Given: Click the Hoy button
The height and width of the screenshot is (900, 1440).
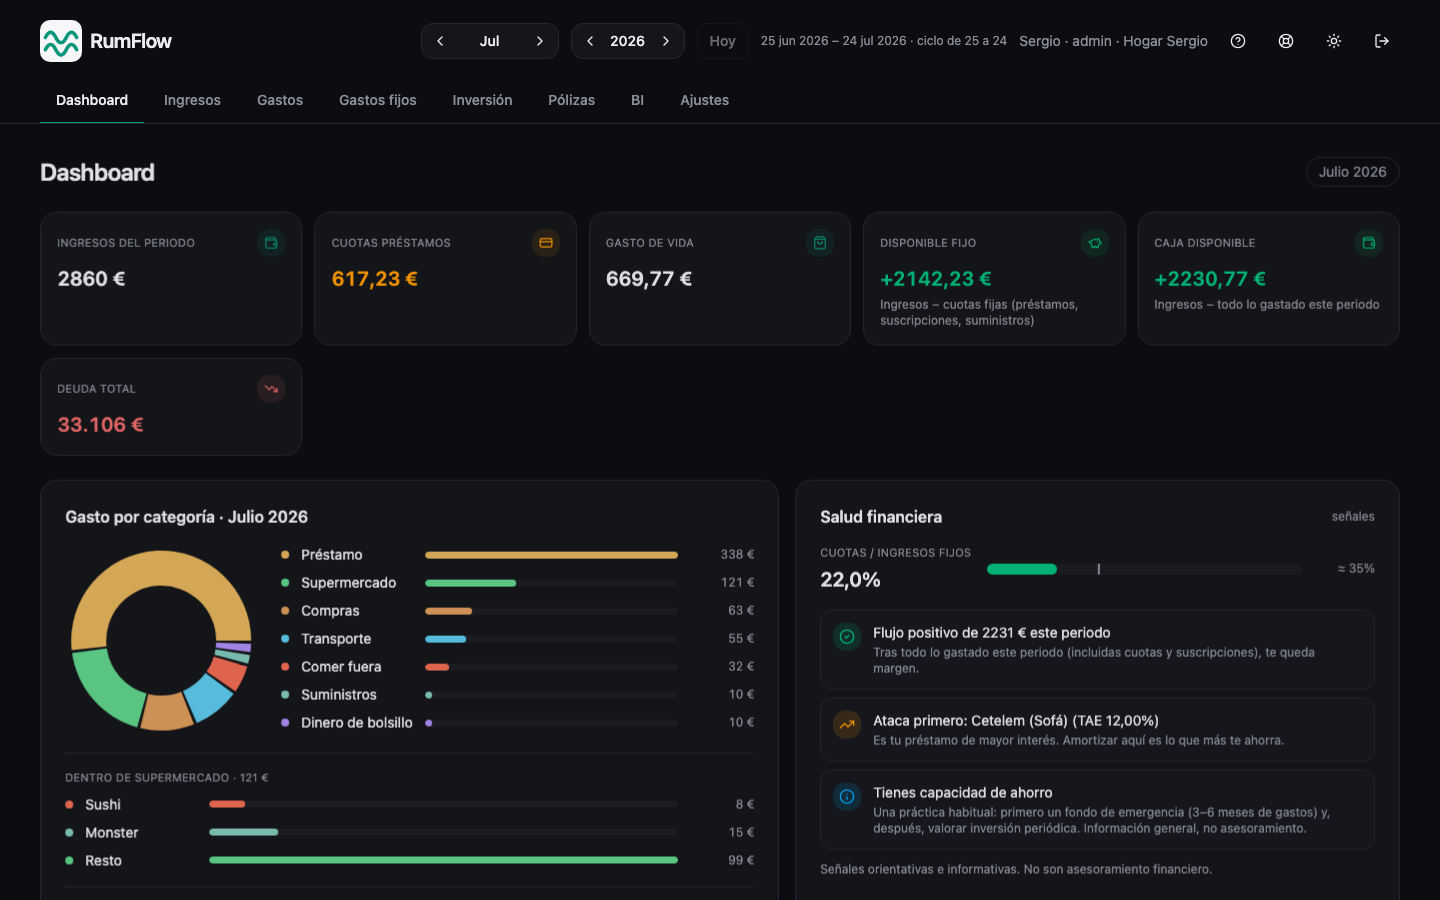Looking at the screenshot, I should click(x=722, y=41).
